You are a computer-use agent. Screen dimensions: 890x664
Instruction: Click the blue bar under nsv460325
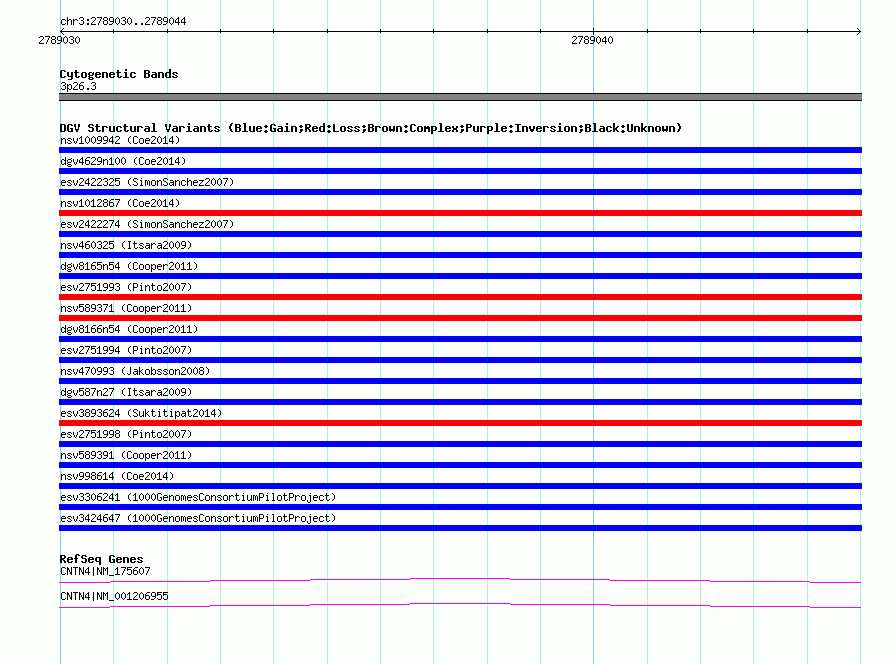[x=460, y=255]
